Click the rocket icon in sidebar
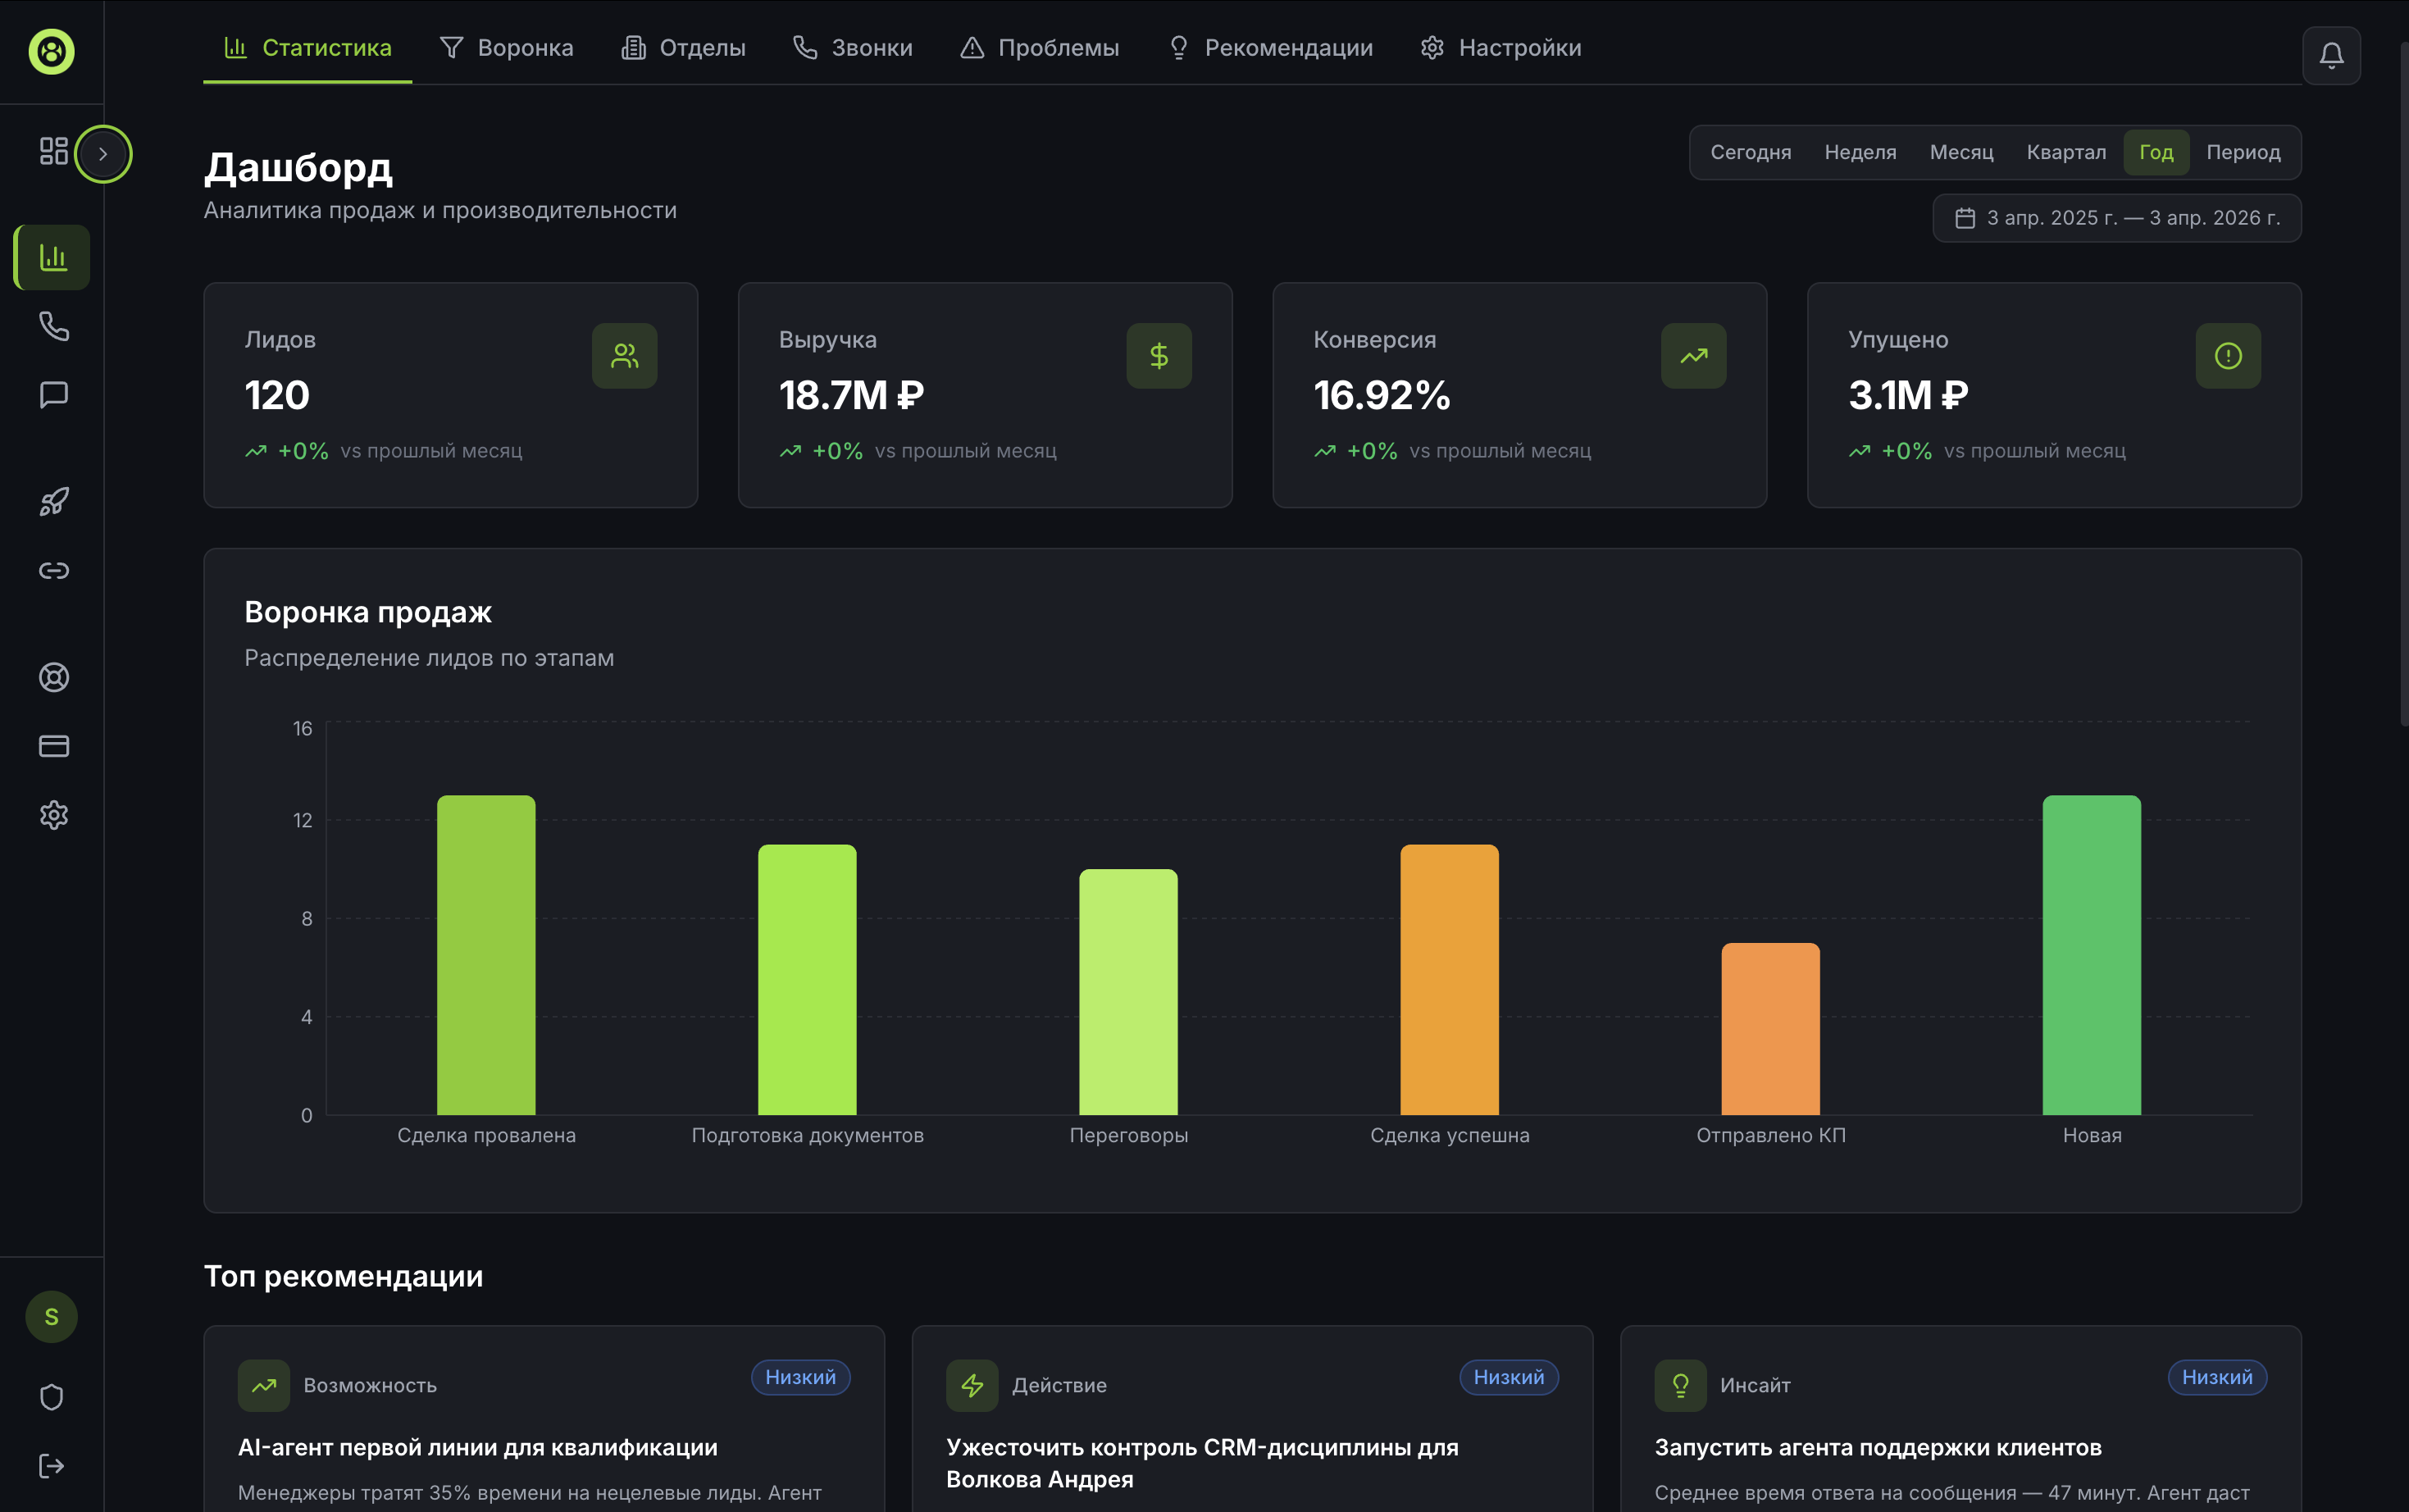 click(53, 501)
